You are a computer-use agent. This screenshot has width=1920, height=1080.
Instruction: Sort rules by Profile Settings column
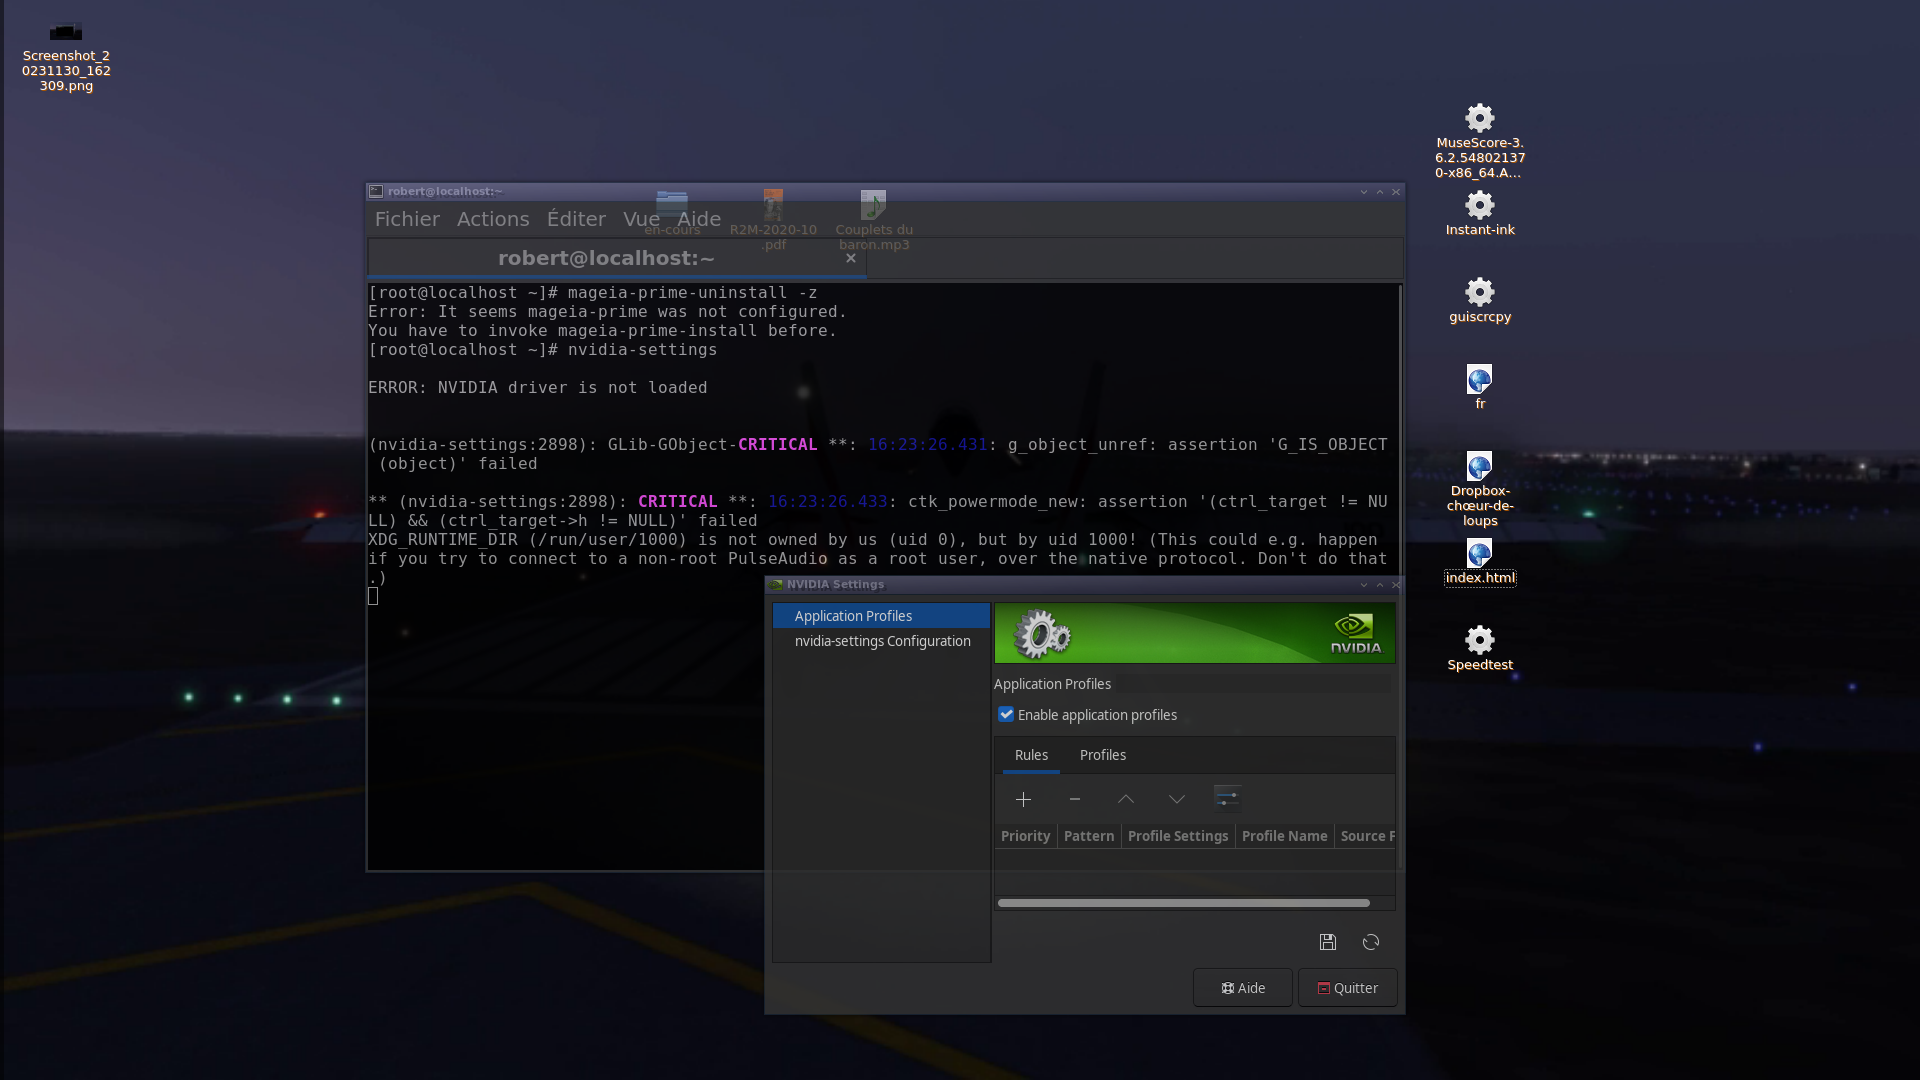pyautogui.click(x=1178, y=836)
